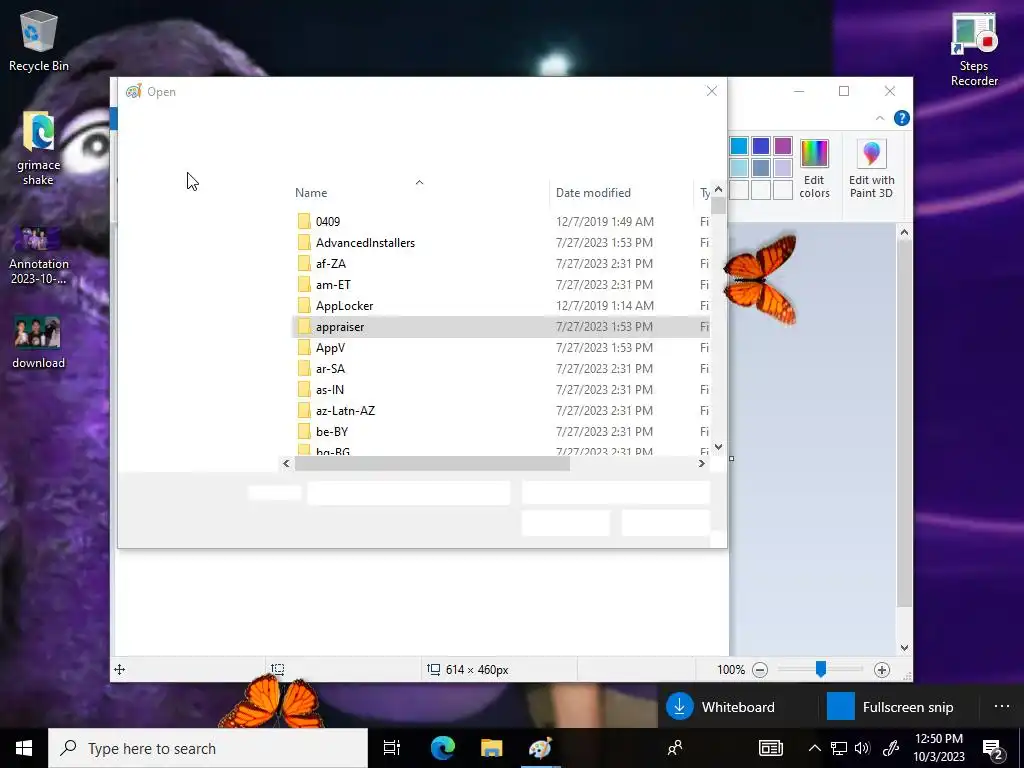
Task: Open Whiteboard from the ink workspace
Action: (721, 707)
